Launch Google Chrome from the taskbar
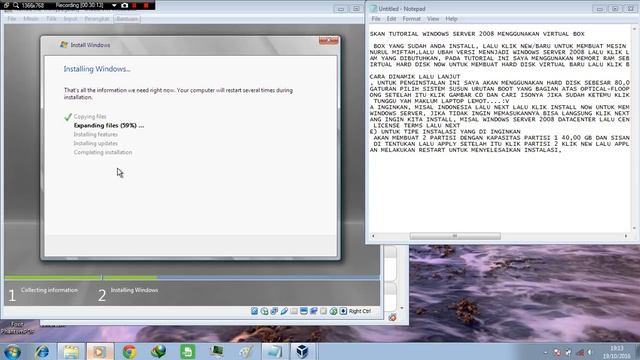Image resolution: width=640 pixels, height=360 pixels. pos(129,351)
